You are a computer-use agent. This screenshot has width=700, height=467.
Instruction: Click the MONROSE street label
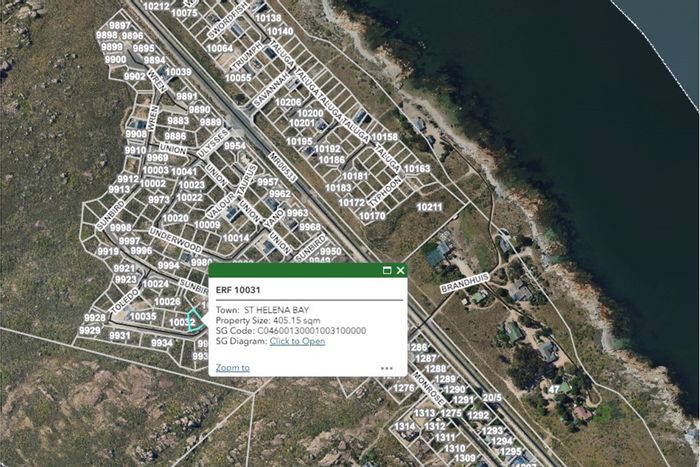428,388
